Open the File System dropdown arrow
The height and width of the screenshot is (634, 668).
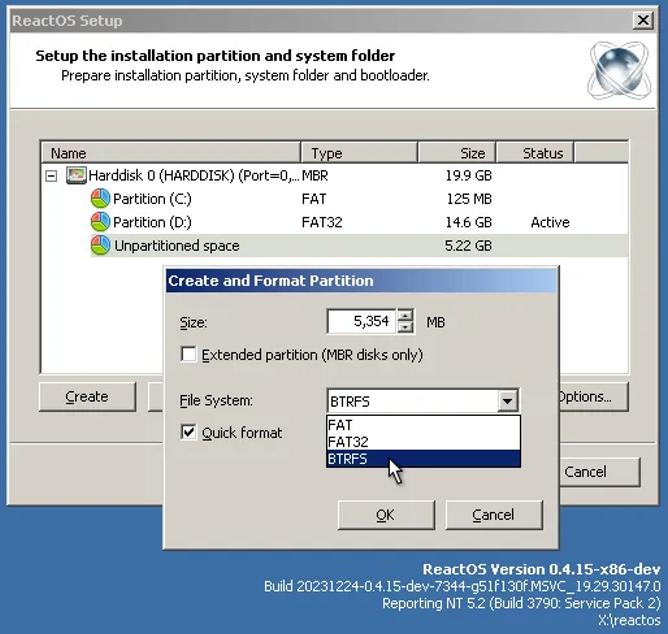click(x=507, y=401)
